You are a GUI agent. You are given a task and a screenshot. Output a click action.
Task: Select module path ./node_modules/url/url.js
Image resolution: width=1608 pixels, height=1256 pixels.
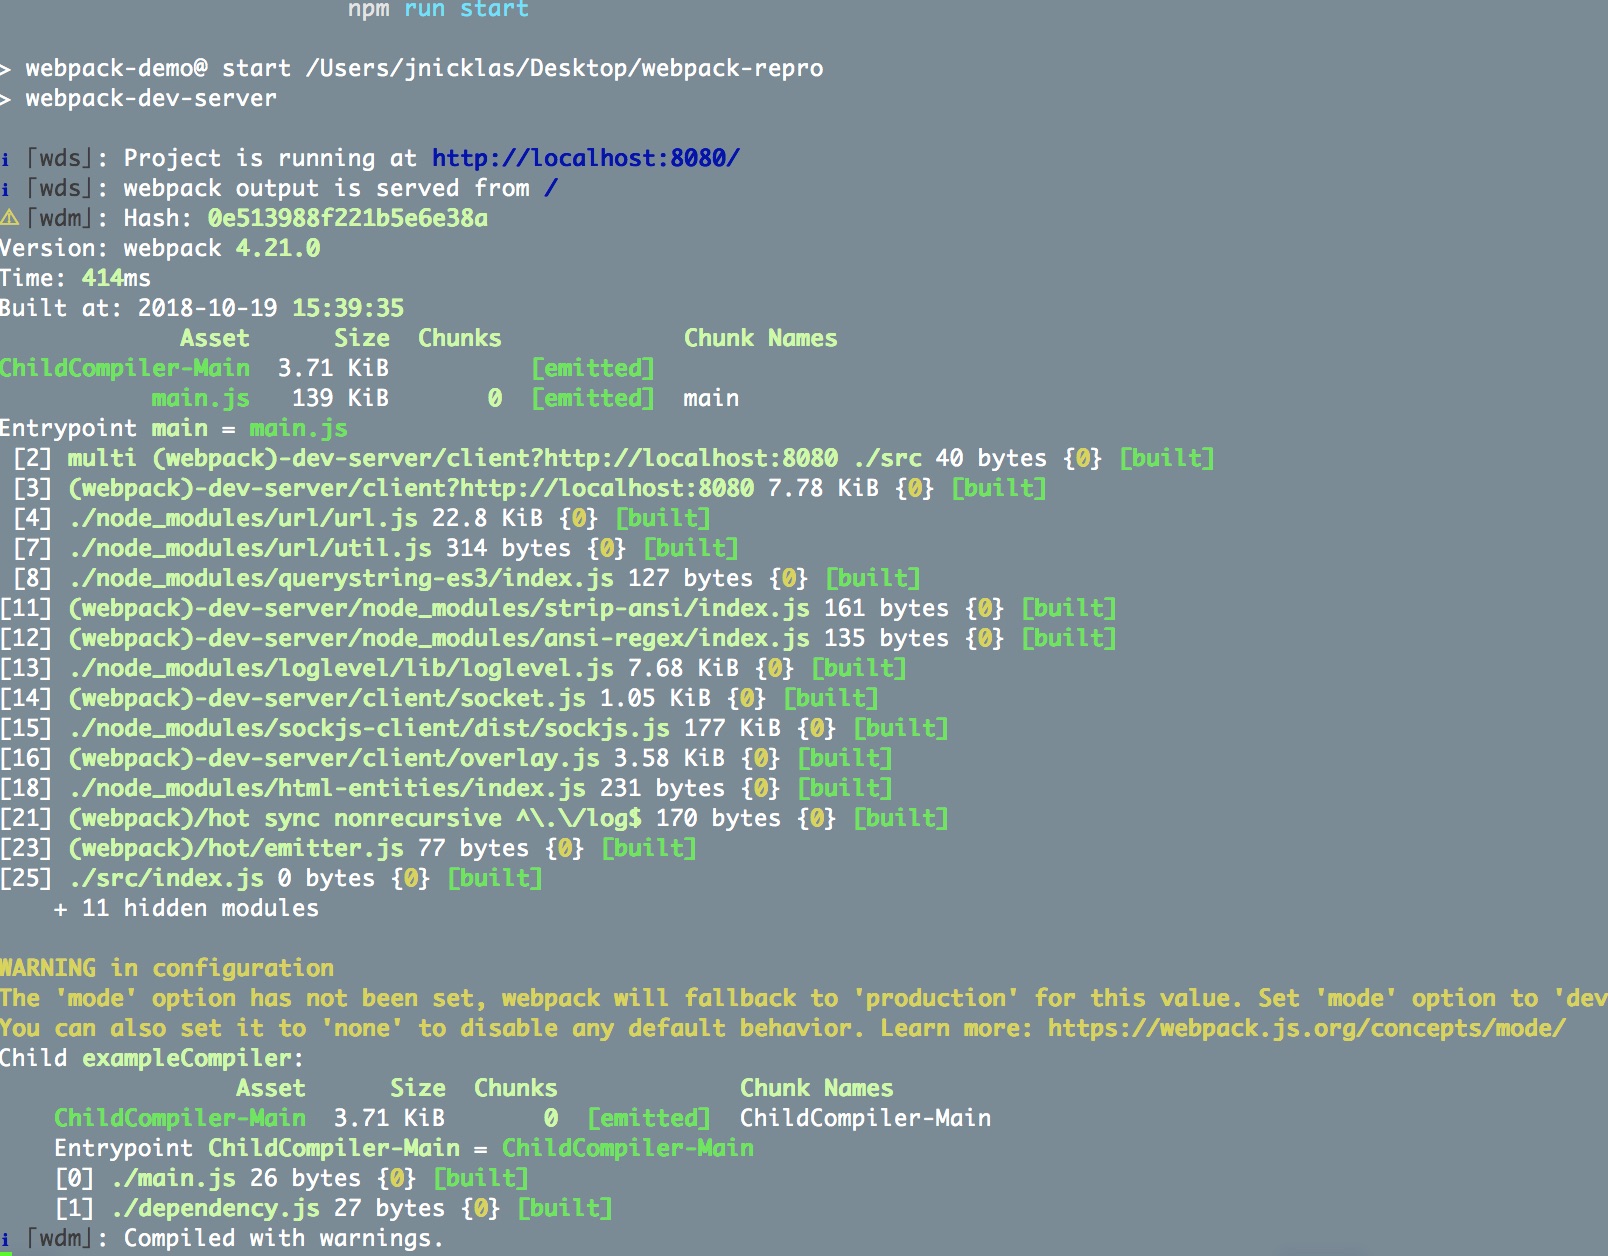tap(243, 518)
